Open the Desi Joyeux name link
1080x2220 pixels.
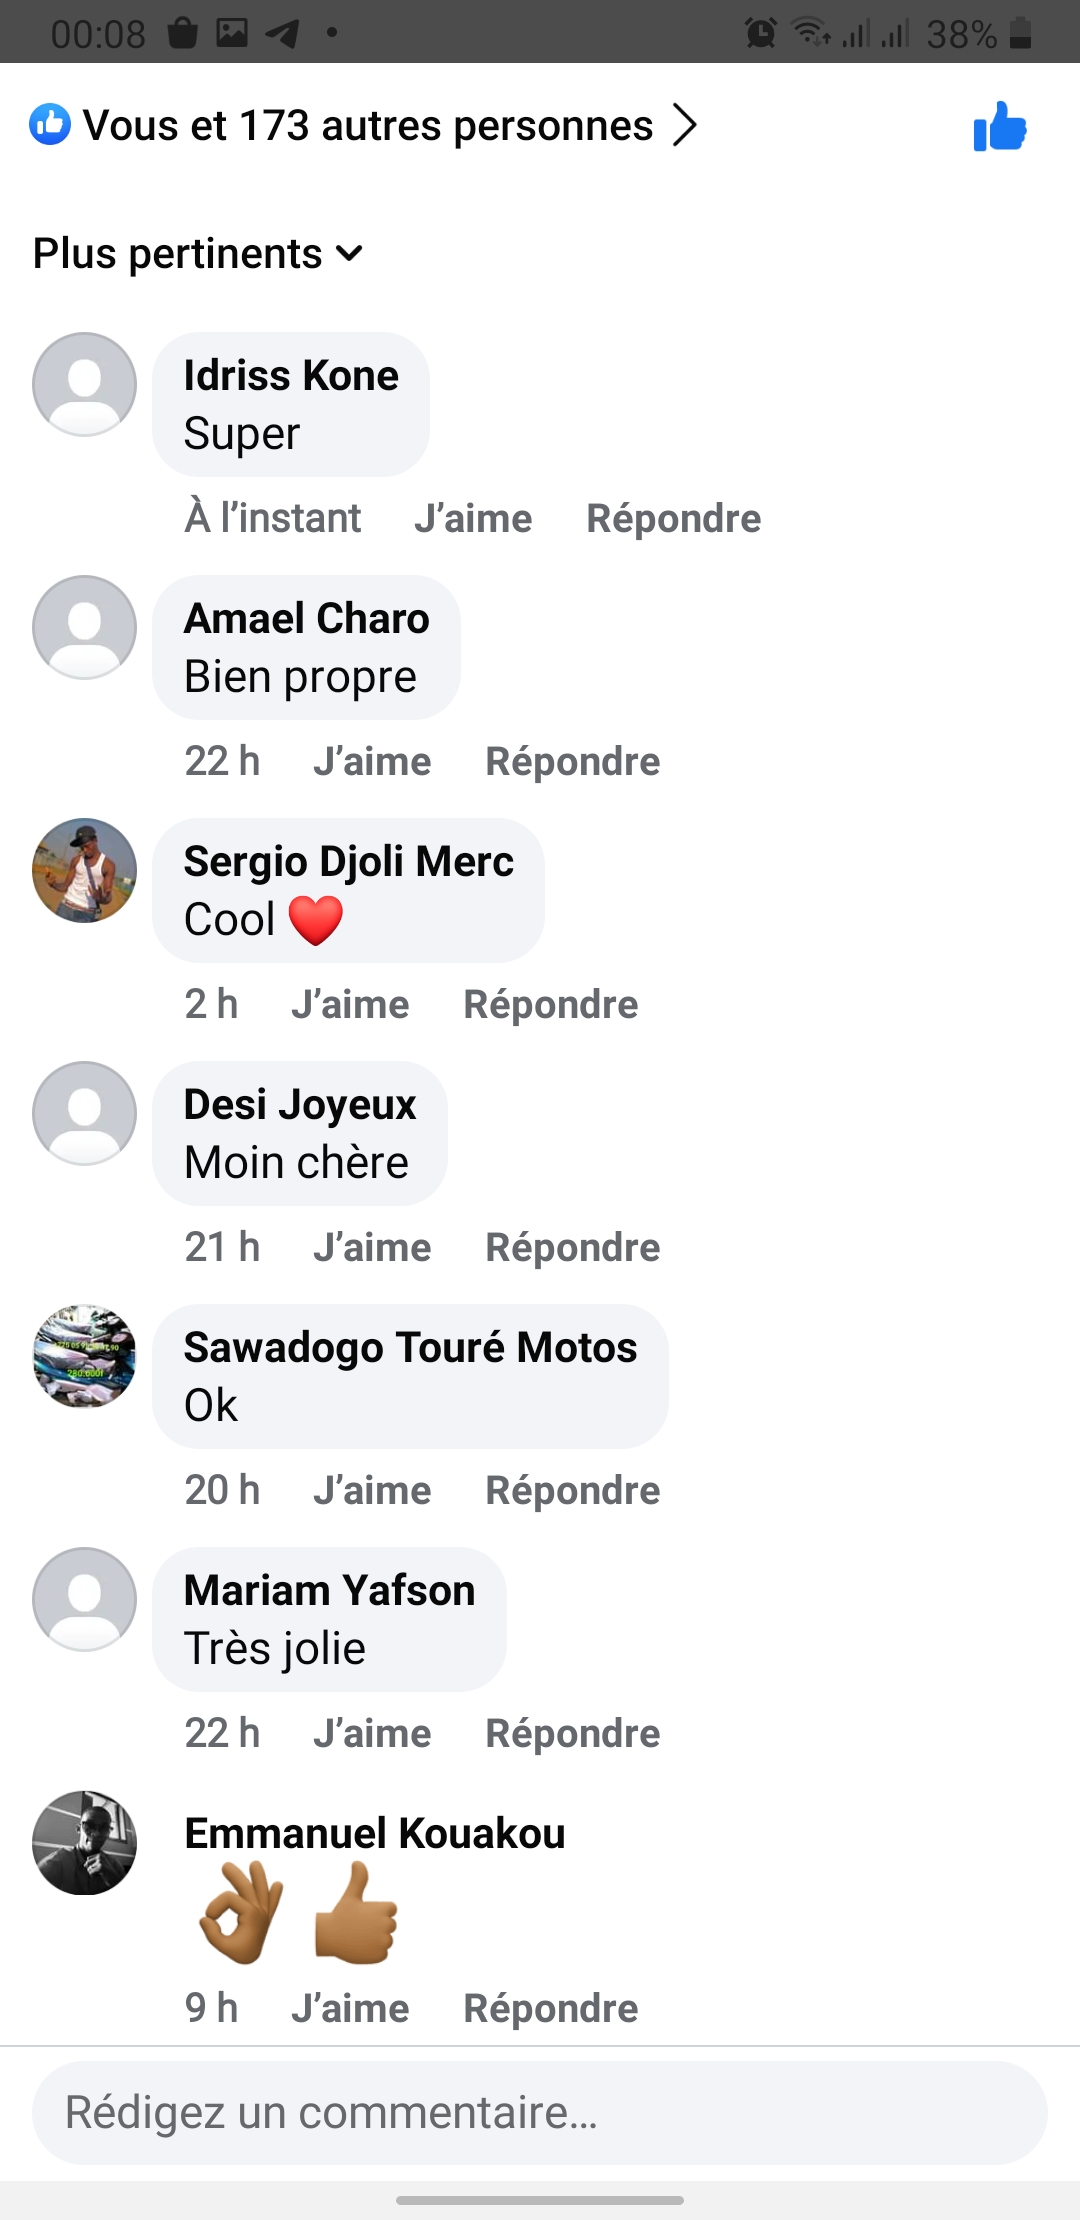tap(300, 1105)
